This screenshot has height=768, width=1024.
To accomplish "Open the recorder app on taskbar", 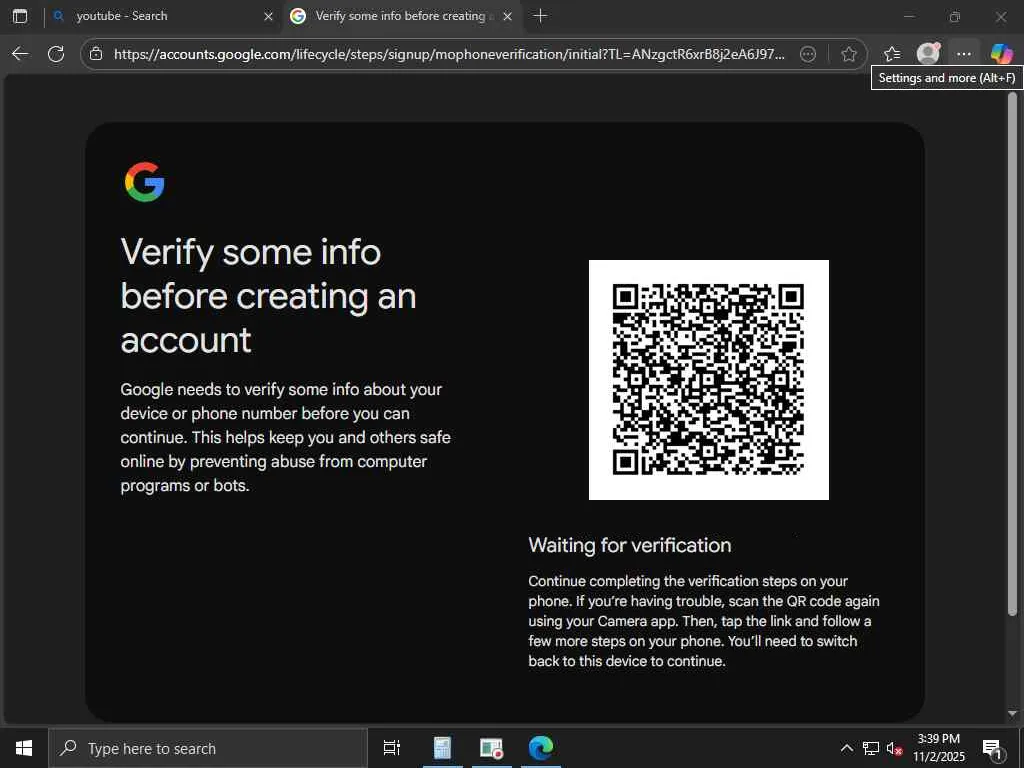I will click(491, 748).
